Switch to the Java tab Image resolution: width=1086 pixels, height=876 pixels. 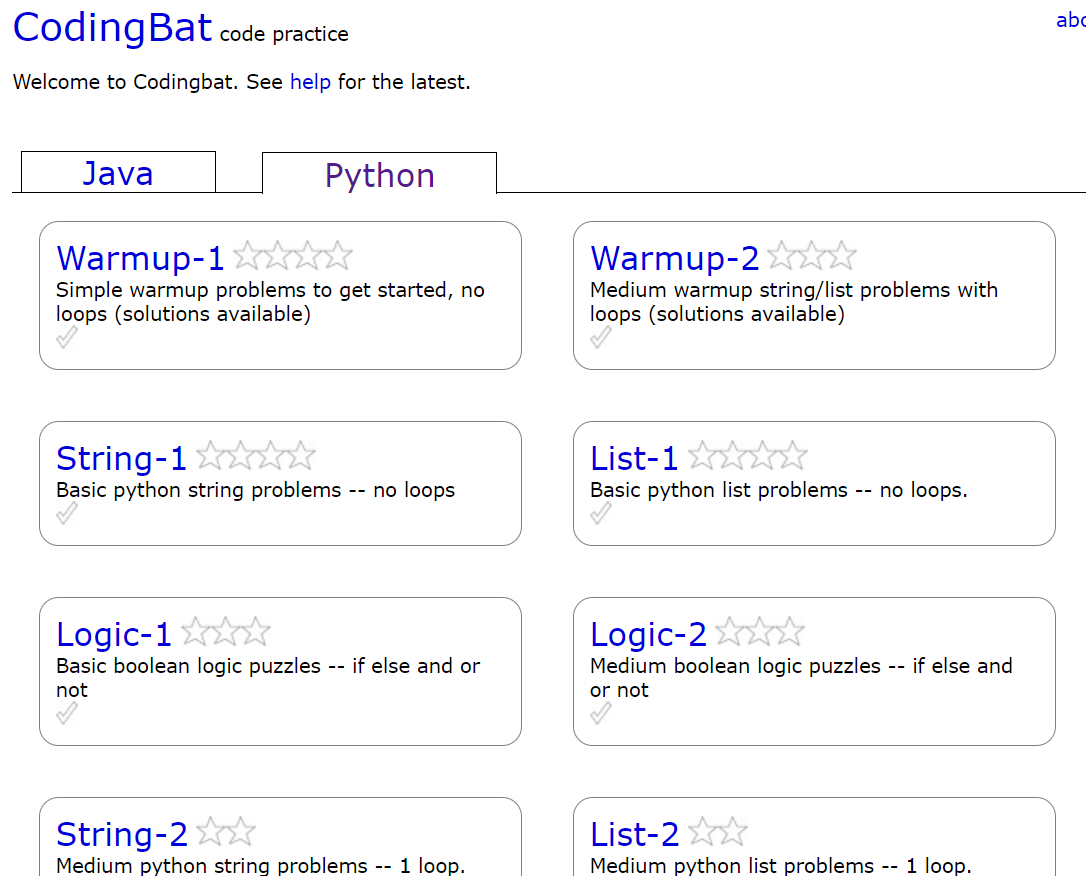pyautogui.click(x=117, y=172)
